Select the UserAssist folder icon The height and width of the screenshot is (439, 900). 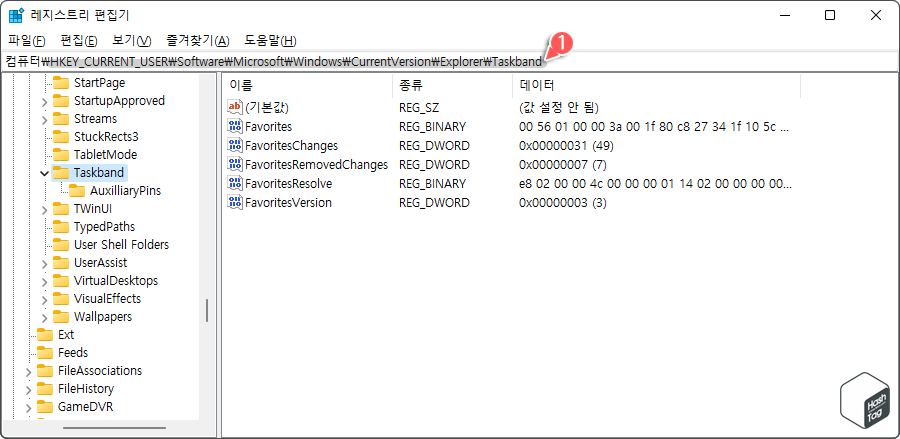61,263
